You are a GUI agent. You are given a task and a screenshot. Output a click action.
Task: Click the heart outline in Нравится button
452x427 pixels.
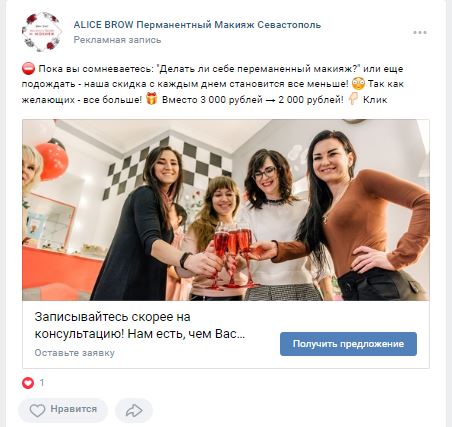(37, 410)
